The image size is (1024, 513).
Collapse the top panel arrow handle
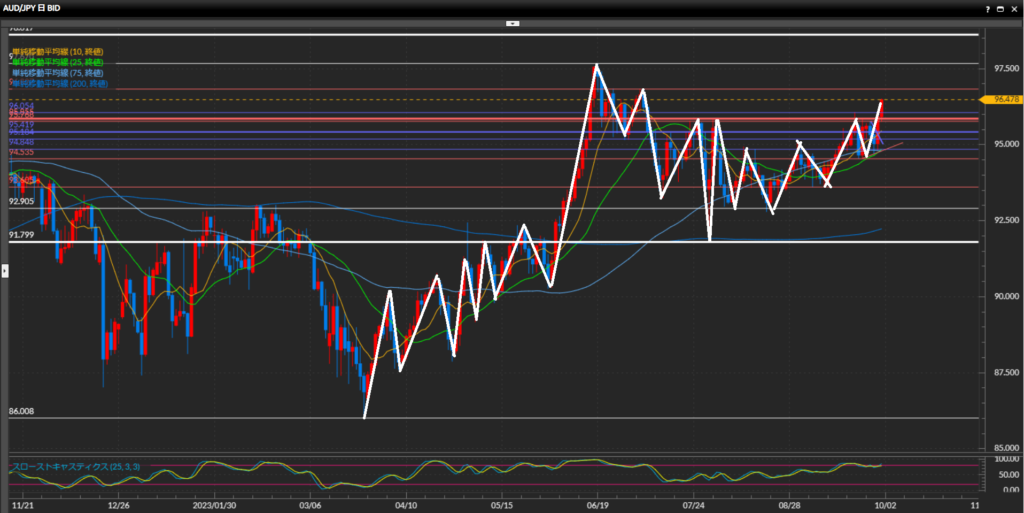coord(512,22)
